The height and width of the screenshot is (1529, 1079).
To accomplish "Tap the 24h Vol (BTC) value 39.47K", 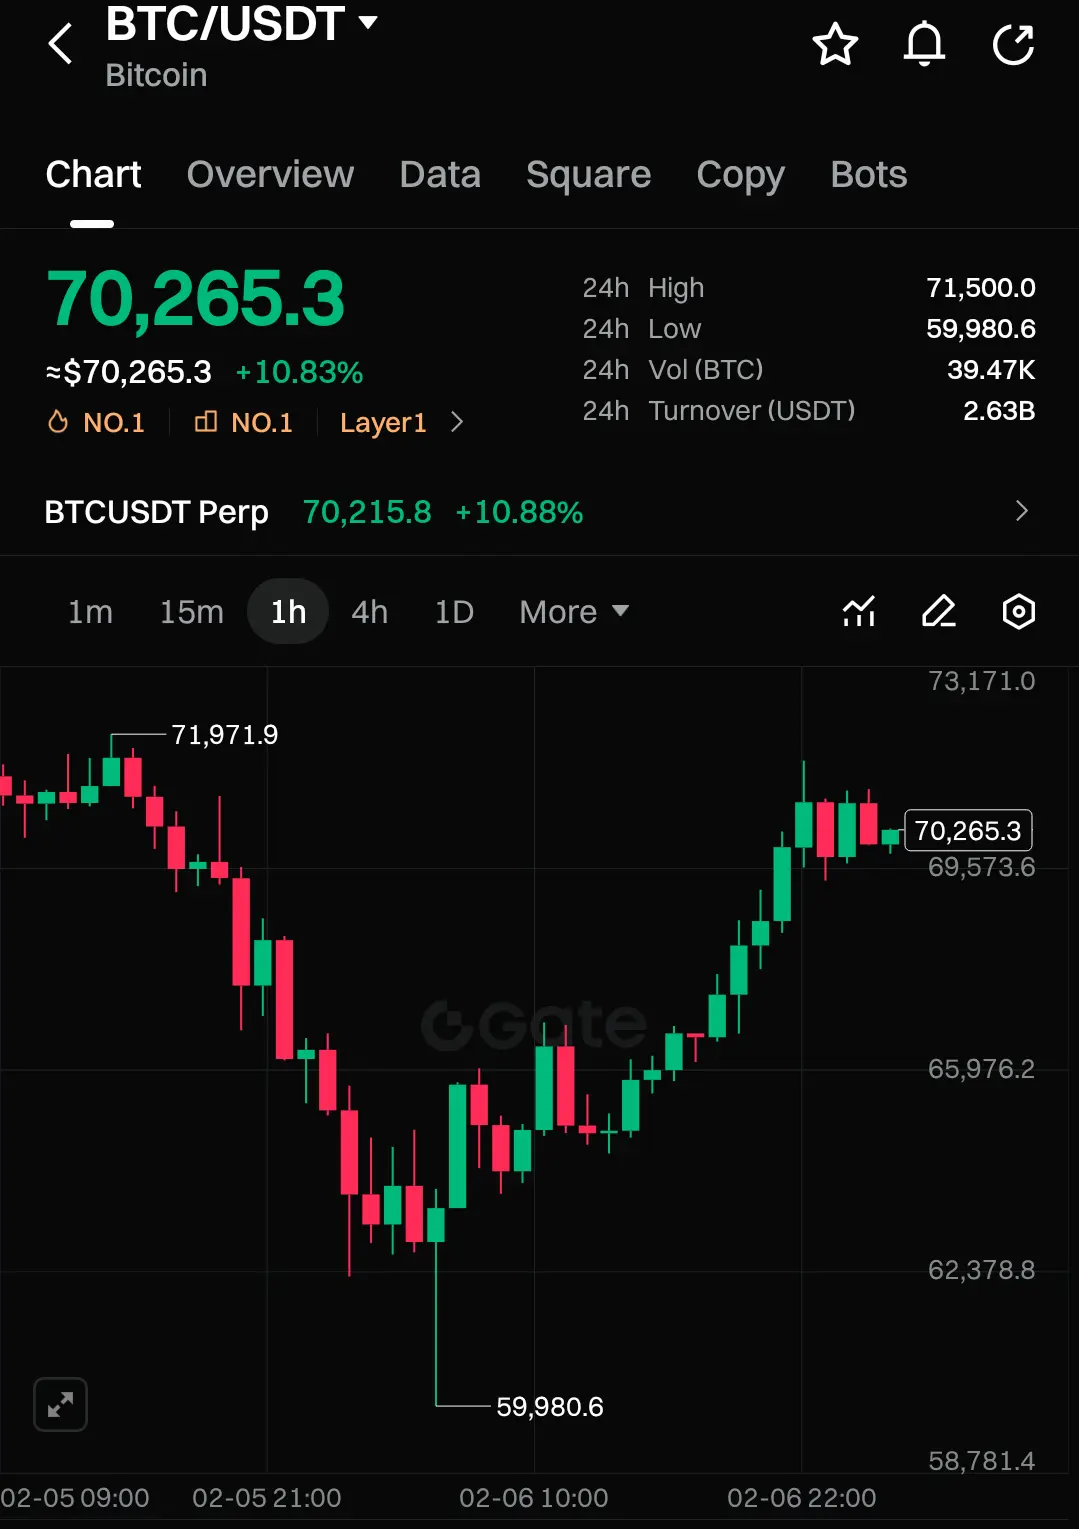I will pos(991,370).
